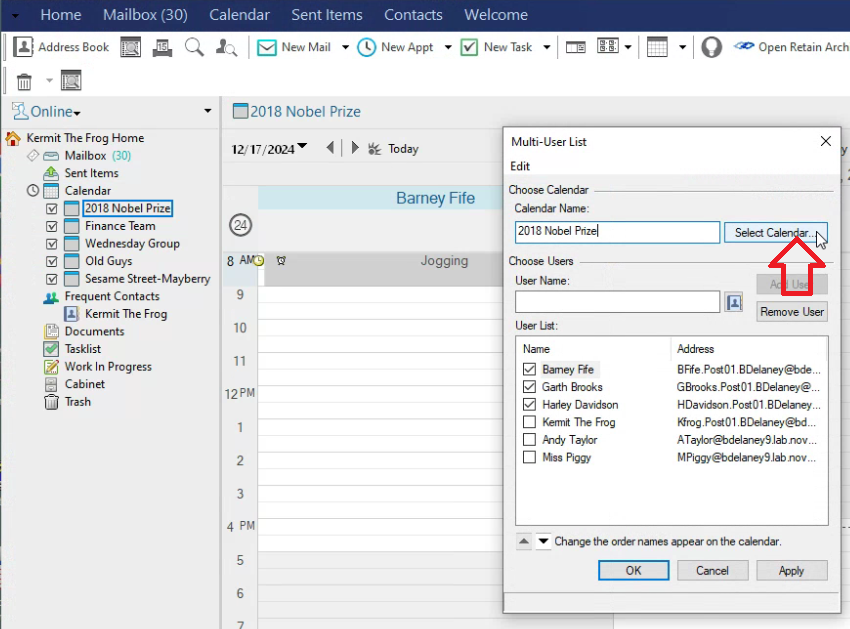The height and width of the screenshot is (629, 850).
Task: Go to the next day arrow
Action: [x=355, y=147]
